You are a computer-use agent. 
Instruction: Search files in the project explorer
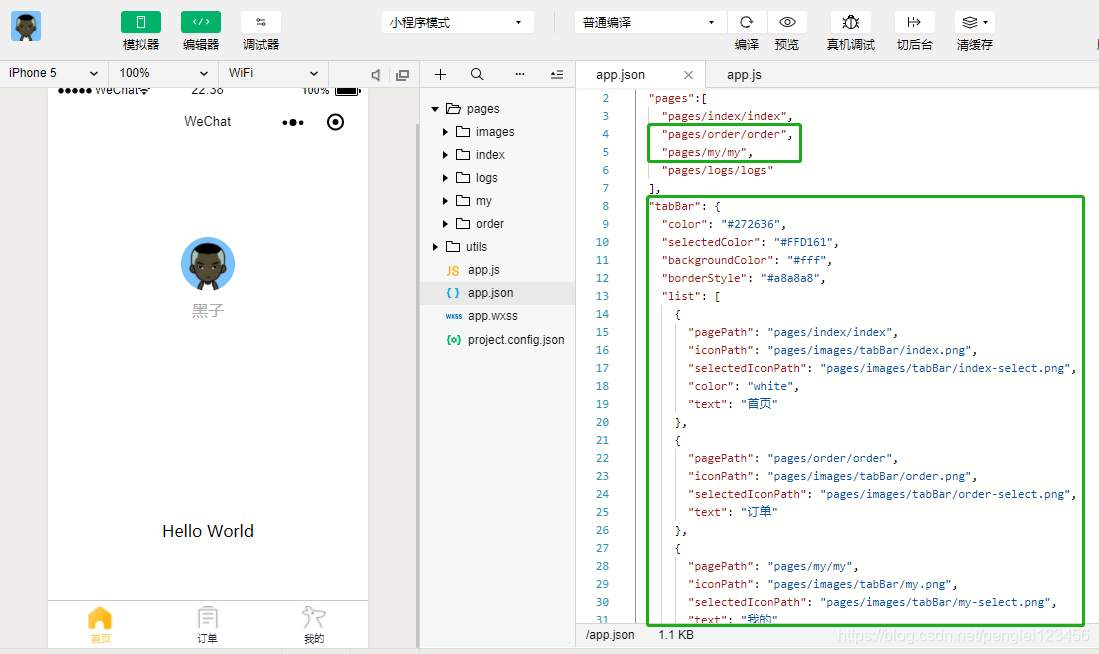pos(477,74)
